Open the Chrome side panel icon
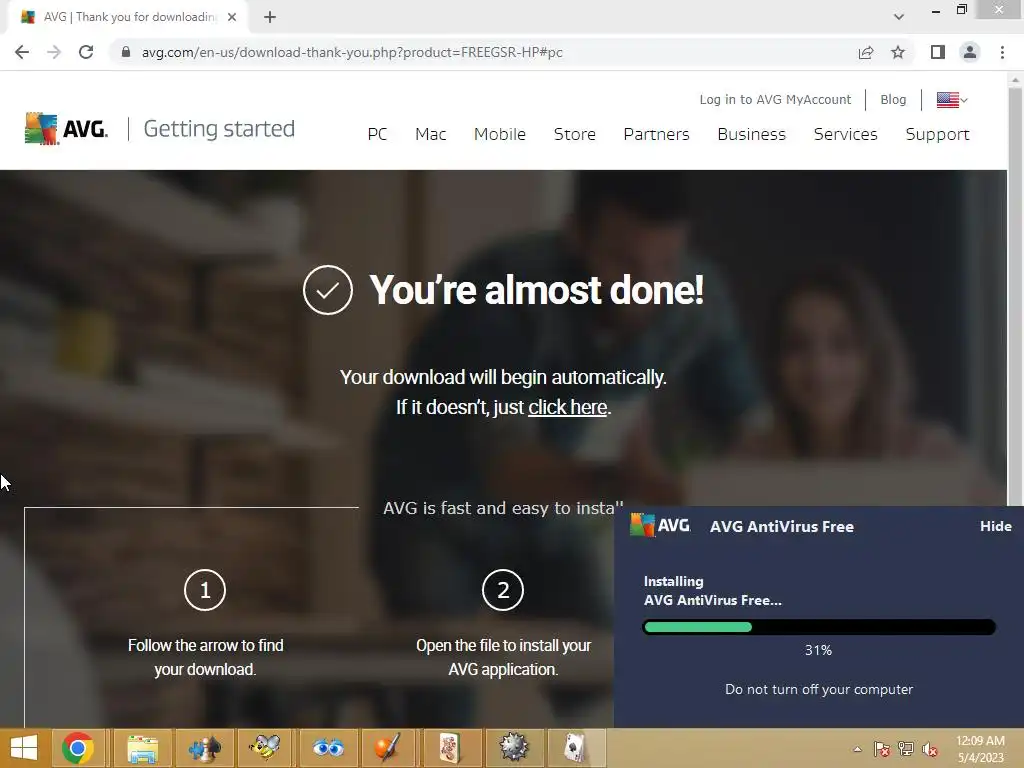Screen dimensions: 1024x768 tap(938, 52)
